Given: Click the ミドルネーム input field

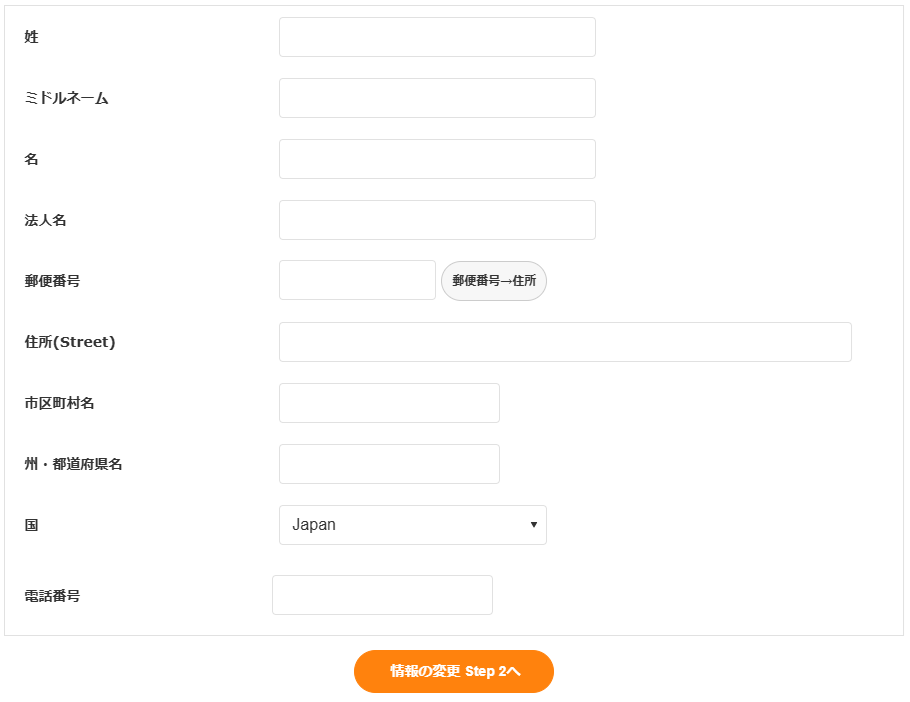Looking at the screenshot, I should tap(437, 98).
